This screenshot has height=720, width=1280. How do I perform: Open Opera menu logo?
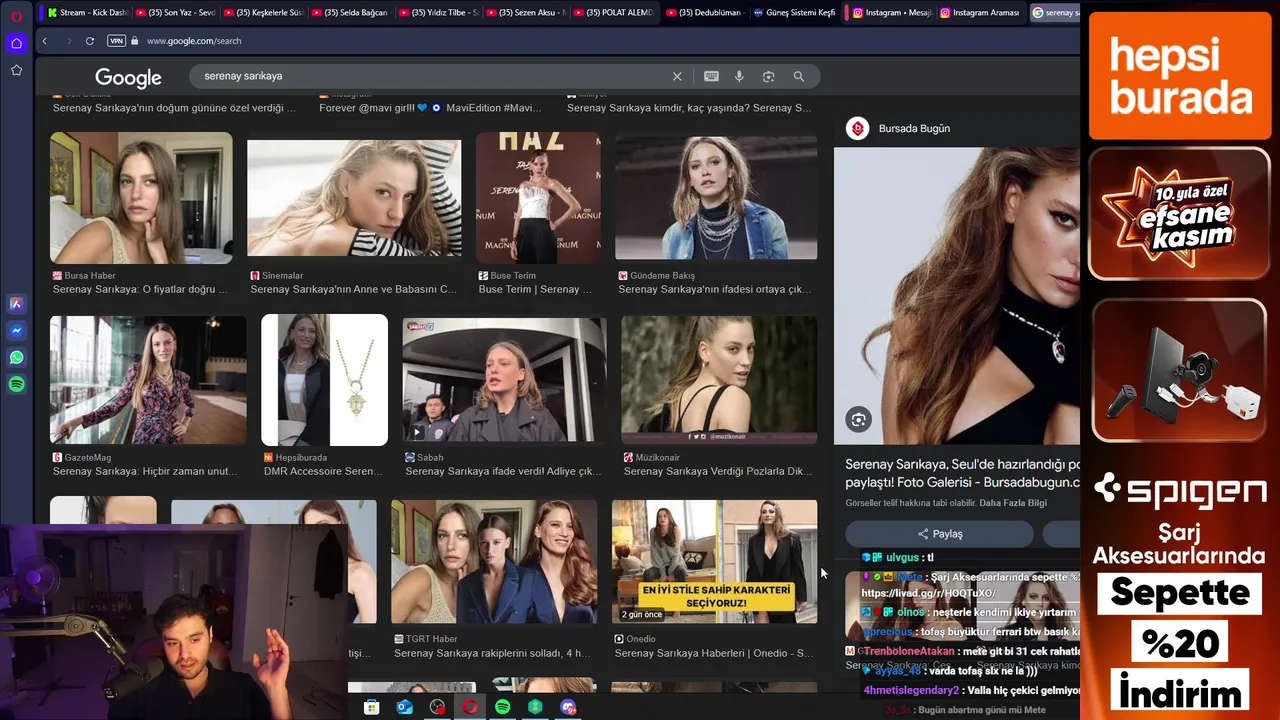[x=16, y=16]
